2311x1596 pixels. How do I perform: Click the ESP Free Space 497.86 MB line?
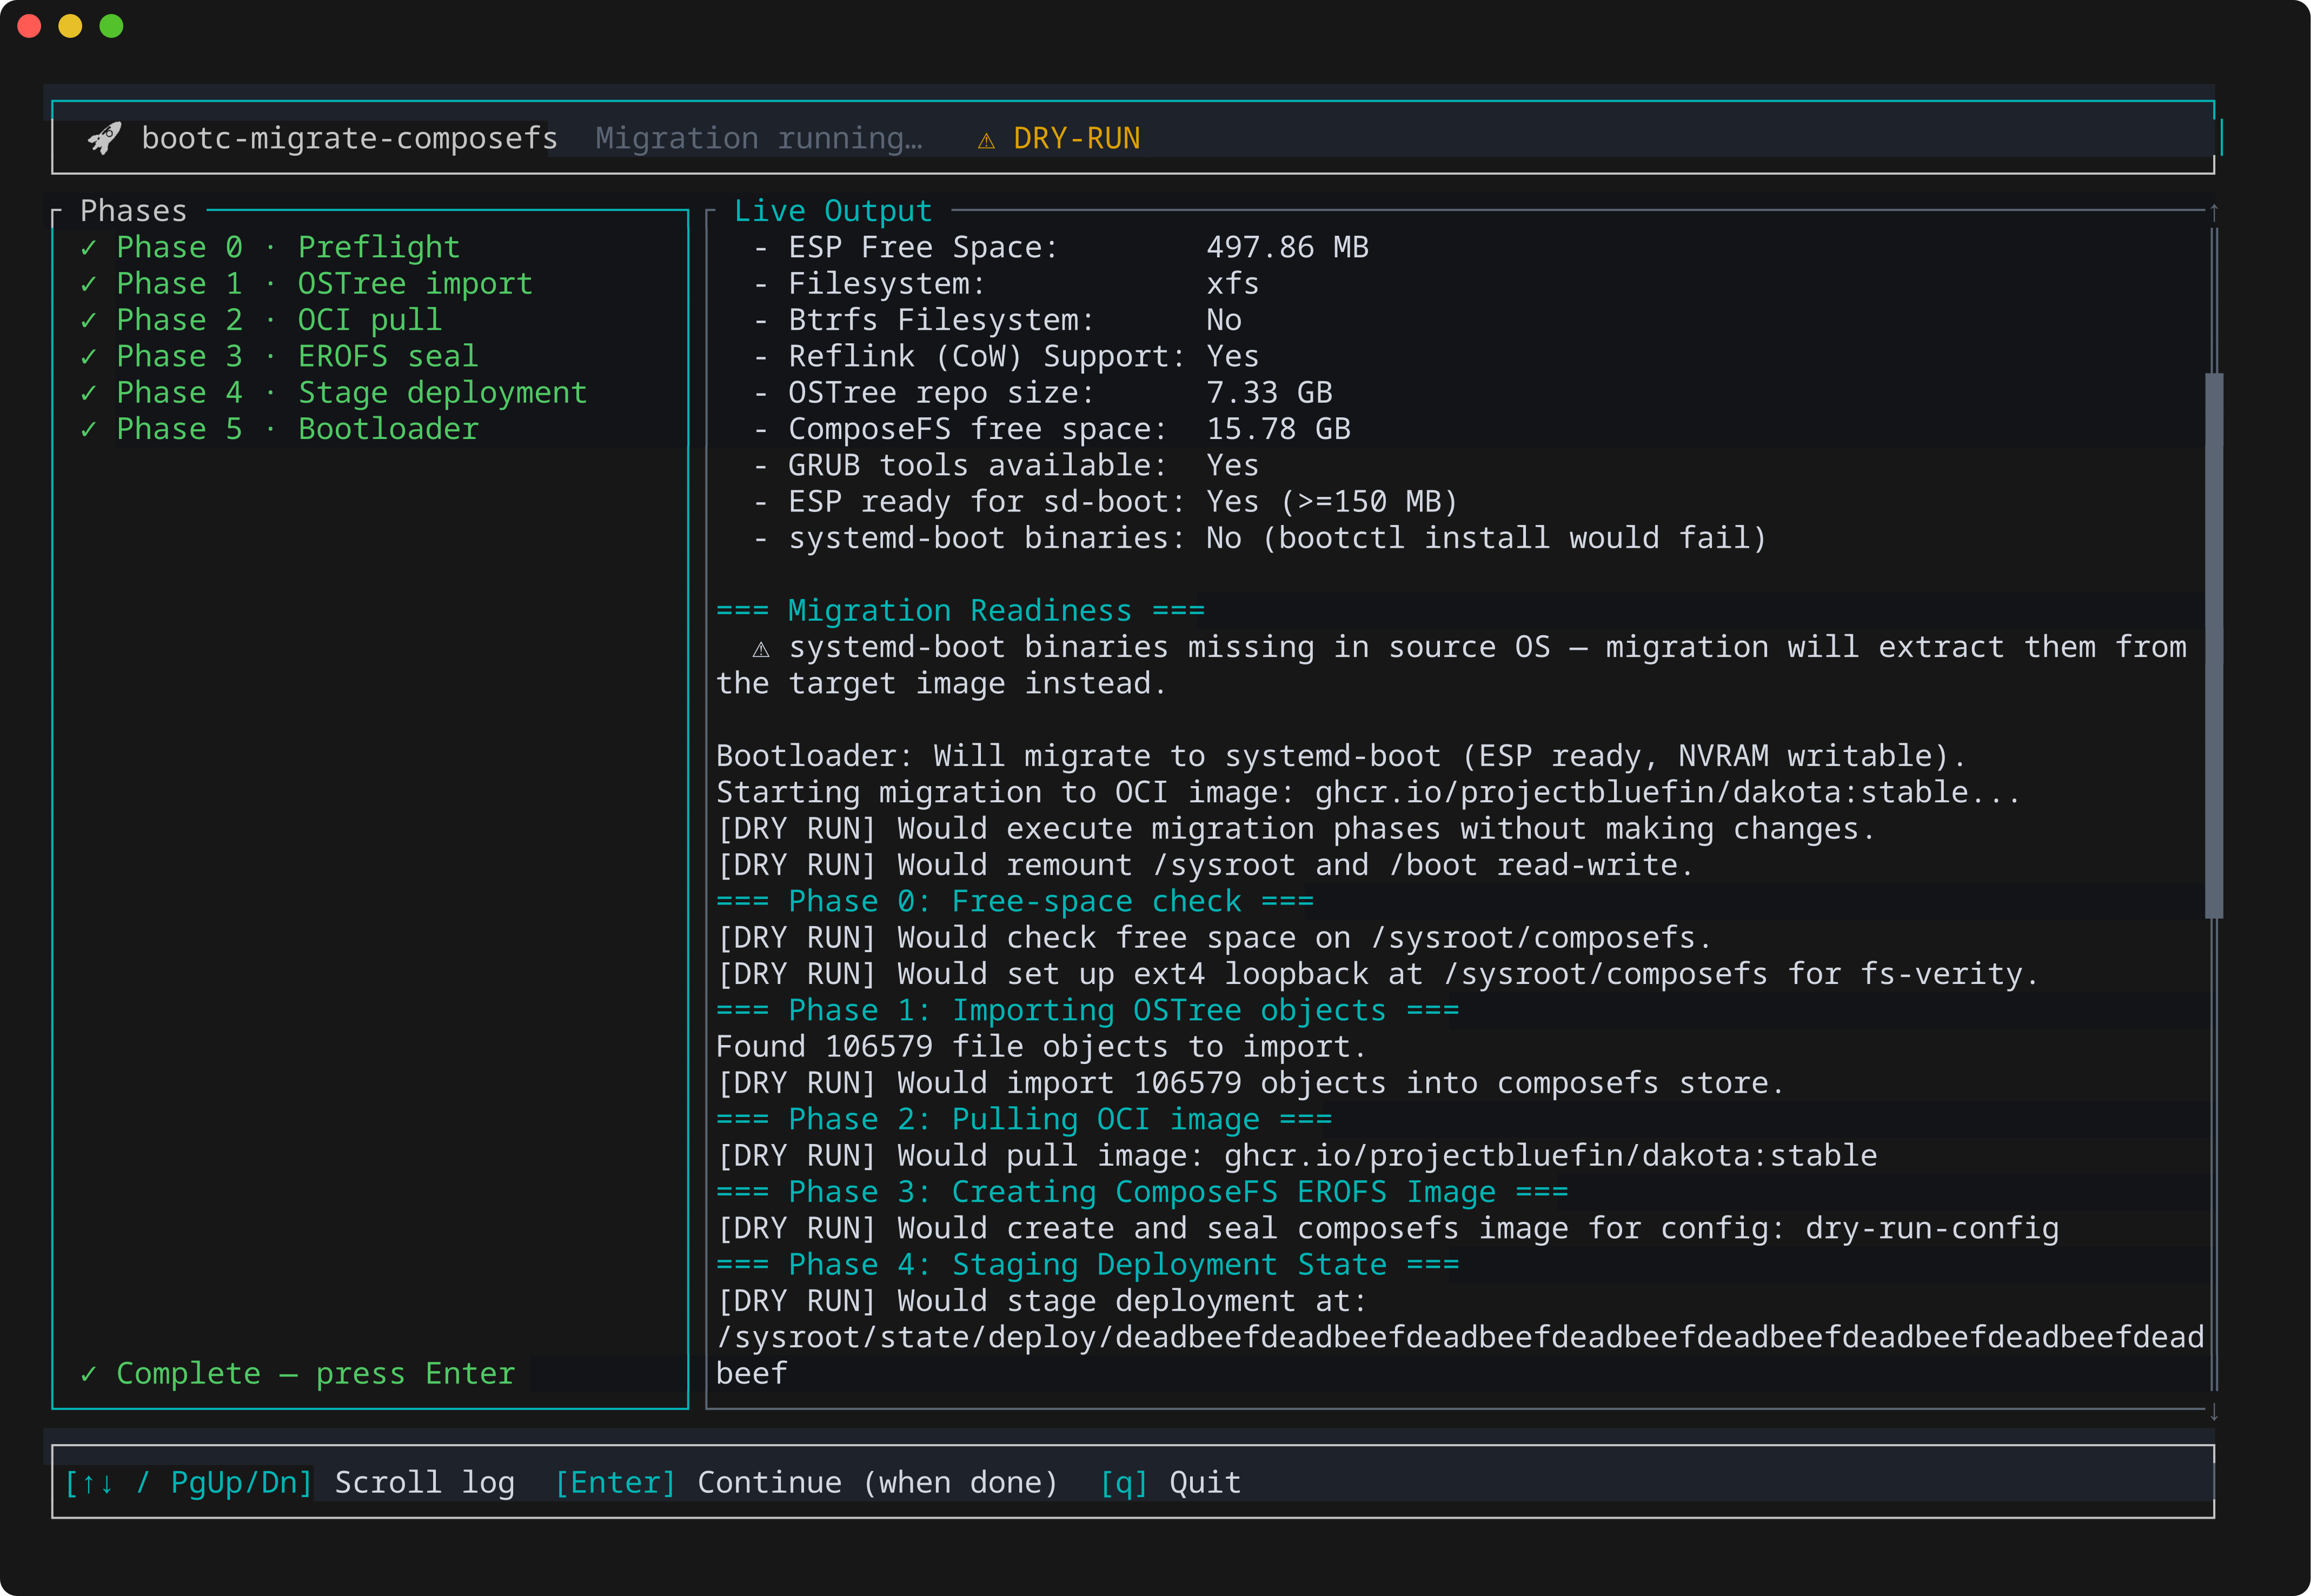click(x=1061, y=247)
